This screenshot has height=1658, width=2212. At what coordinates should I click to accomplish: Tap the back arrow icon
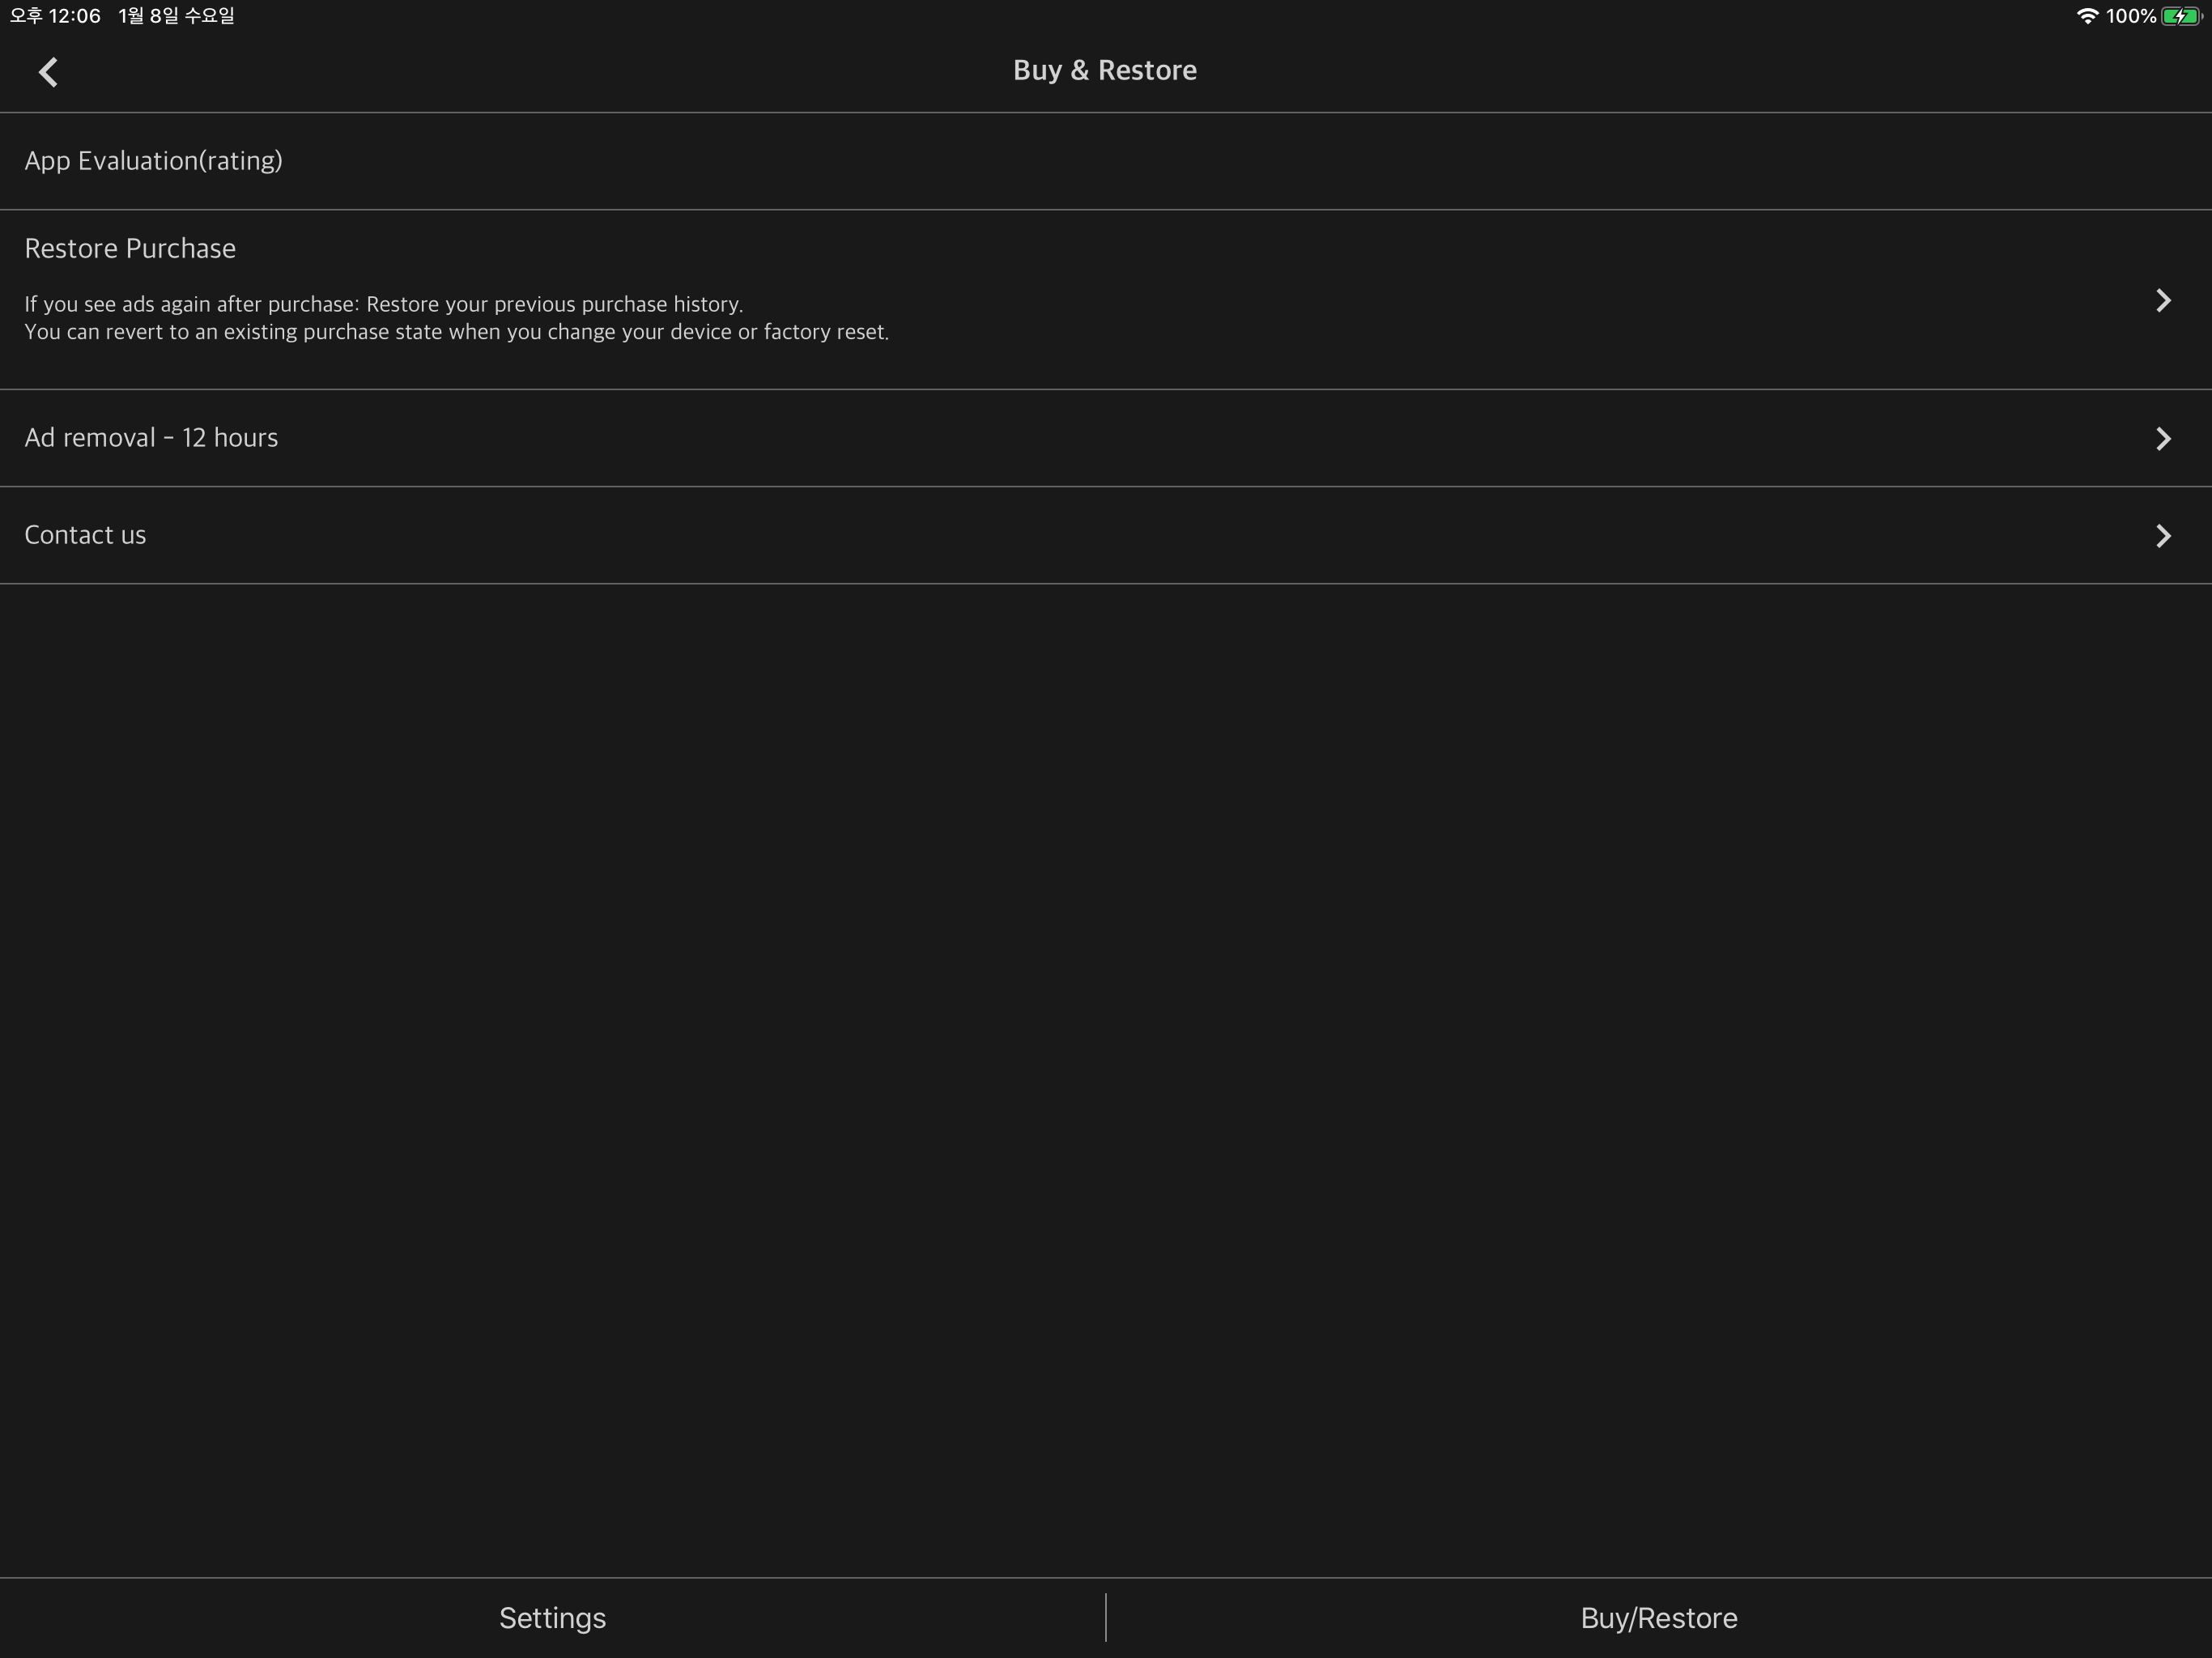(48, 72)
